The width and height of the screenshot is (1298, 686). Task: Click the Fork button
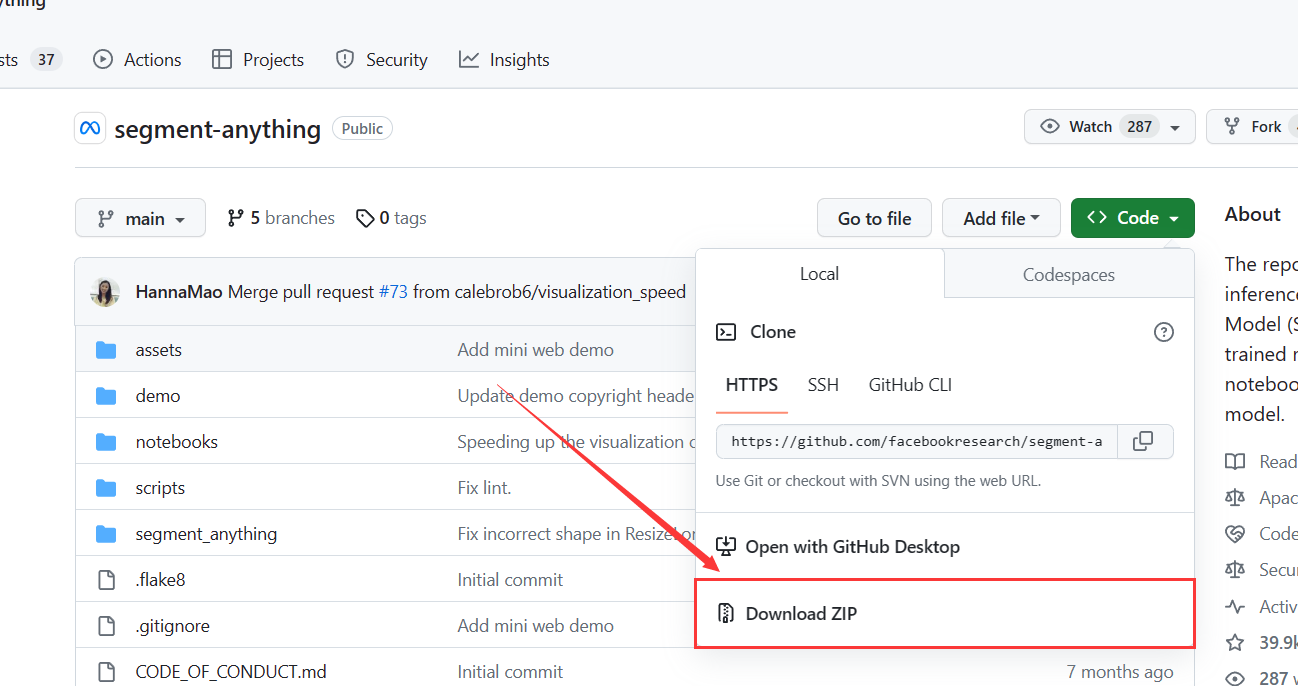point(1252,127)
